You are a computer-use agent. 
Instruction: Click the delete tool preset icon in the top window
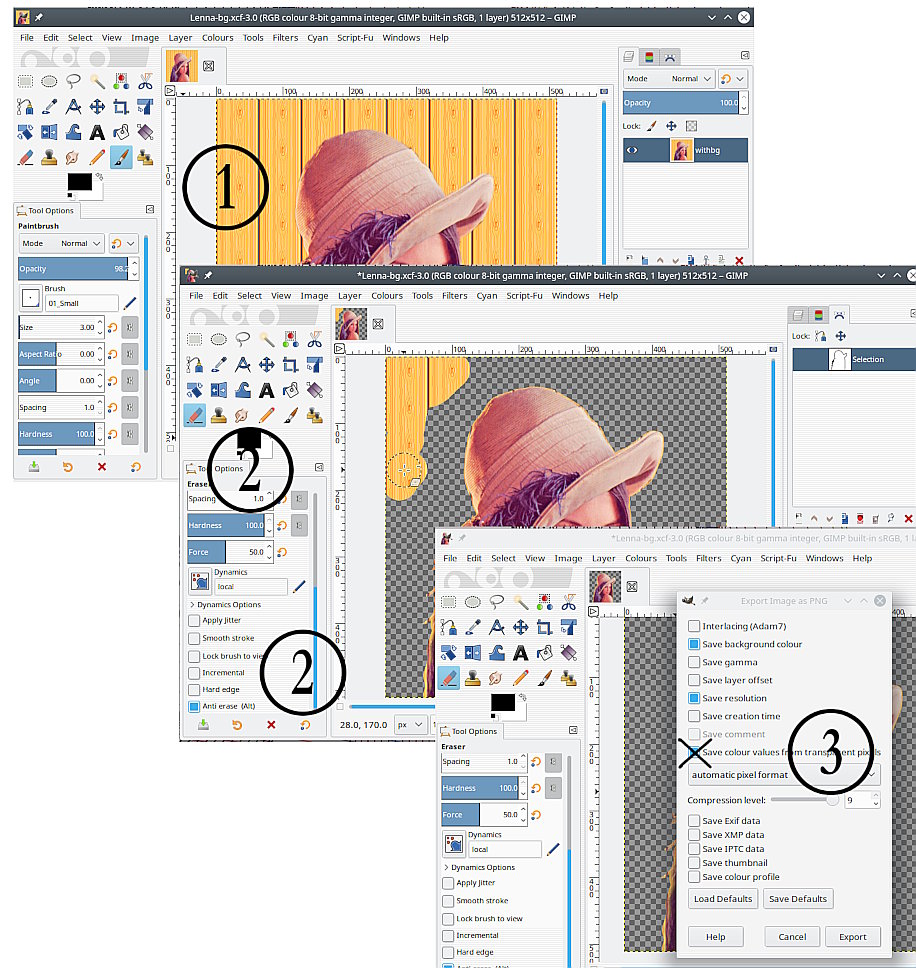click(102, 467)
